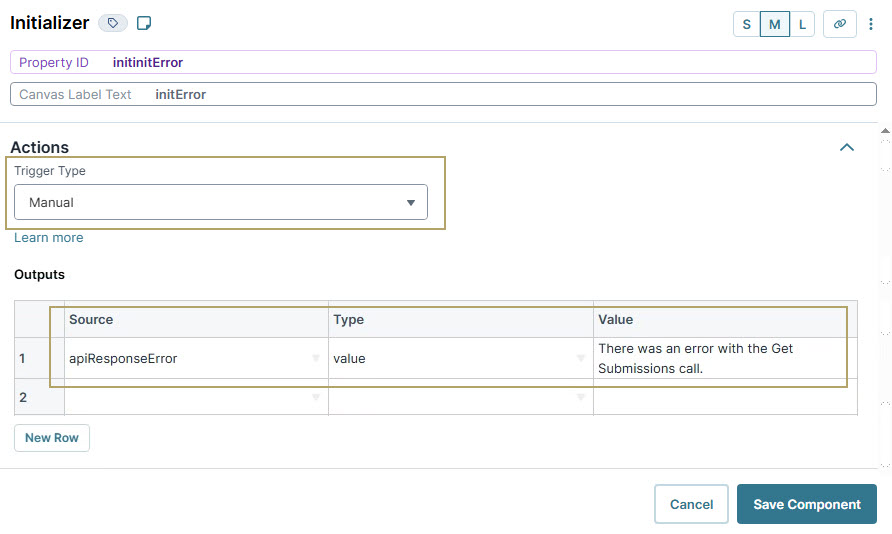The height and width of the screenshot is (534, 892).
Task: Collapse the Actions section chevron
Action: (x=846, y=147)
